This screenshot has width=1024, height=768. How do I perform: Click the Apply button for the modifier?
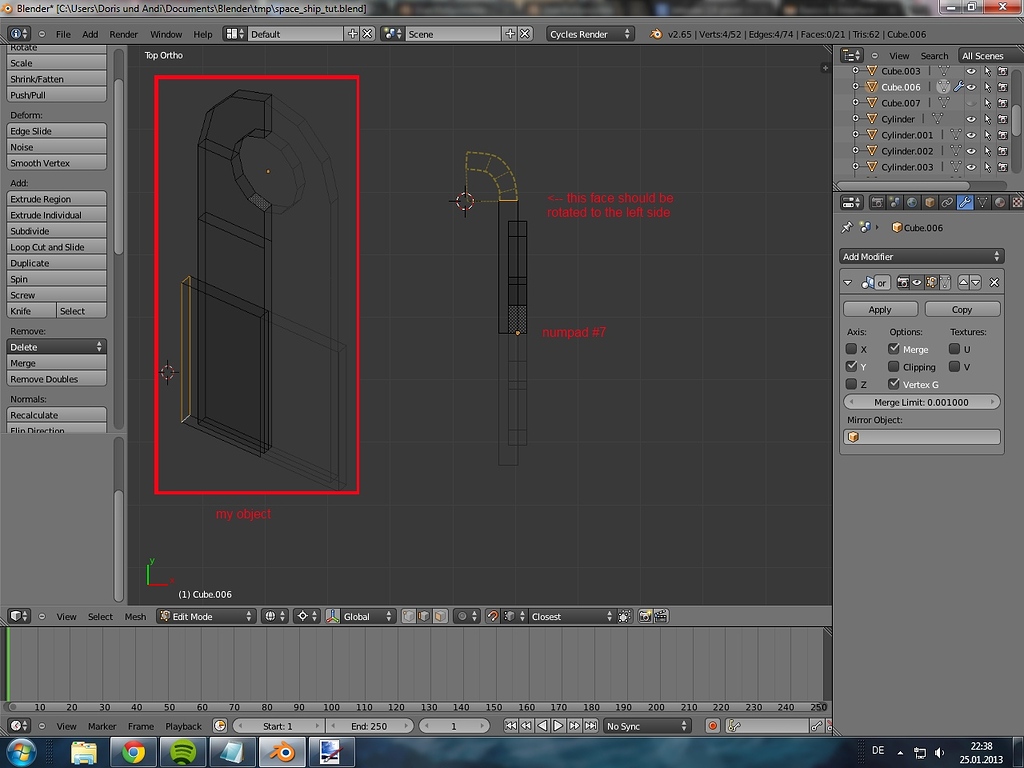[880, 310]
